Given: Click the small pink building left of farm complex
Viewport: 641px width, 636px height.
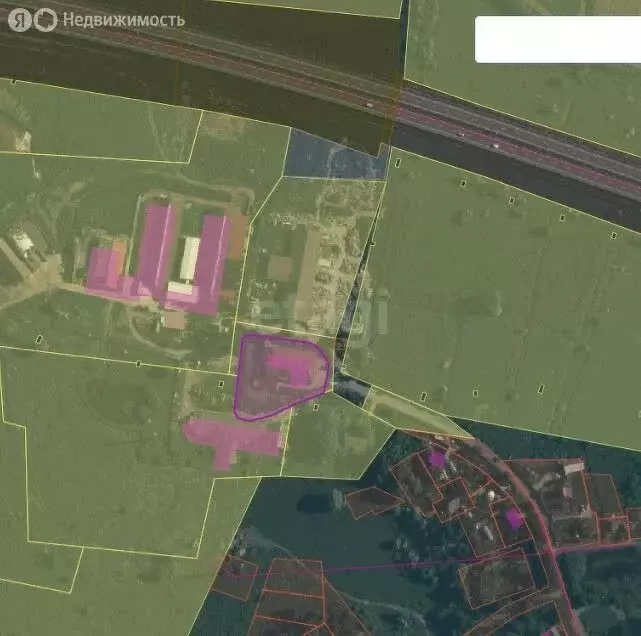Looking at the screenshot, I should tap(101, 269).
